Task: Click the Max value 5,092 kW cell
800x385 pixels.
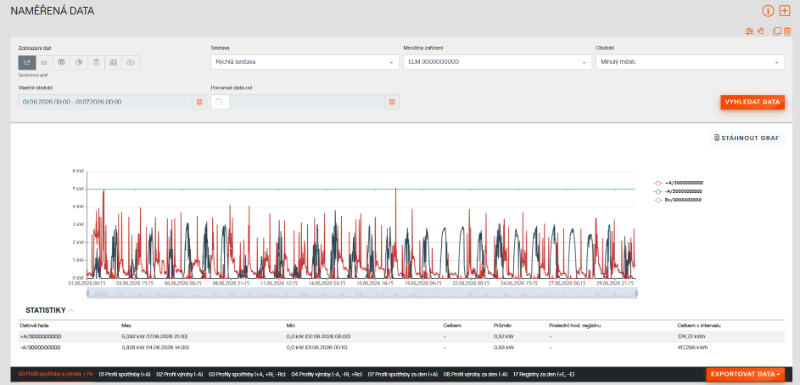Action: click(x=155, y=337)
